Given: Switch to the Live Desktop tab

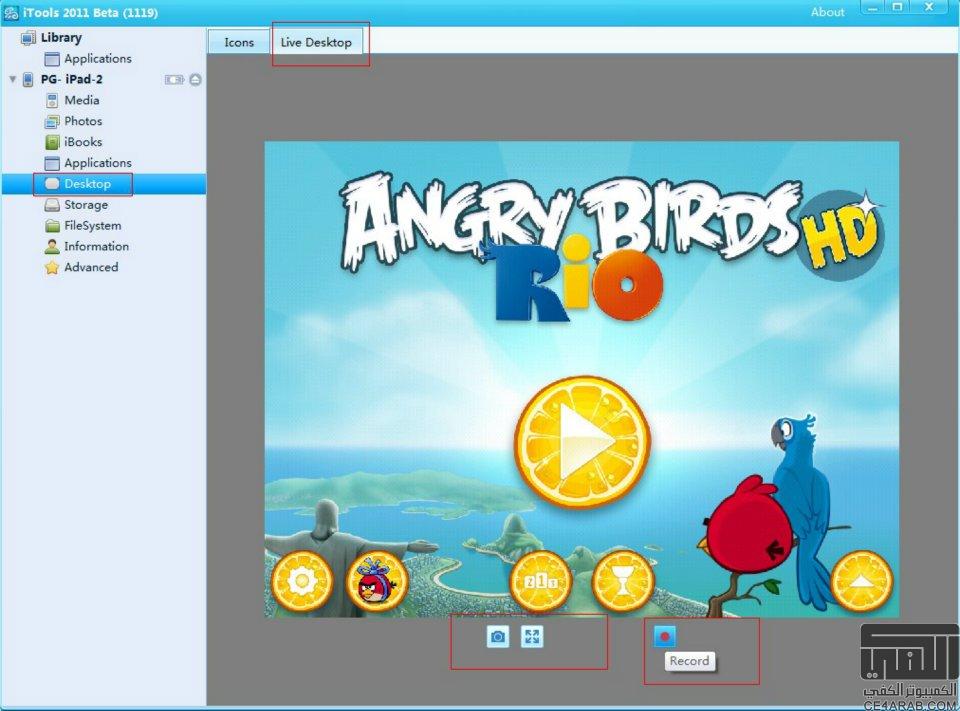Looking at the screenshot, I should pyautogui.click(x=317, y=42).
